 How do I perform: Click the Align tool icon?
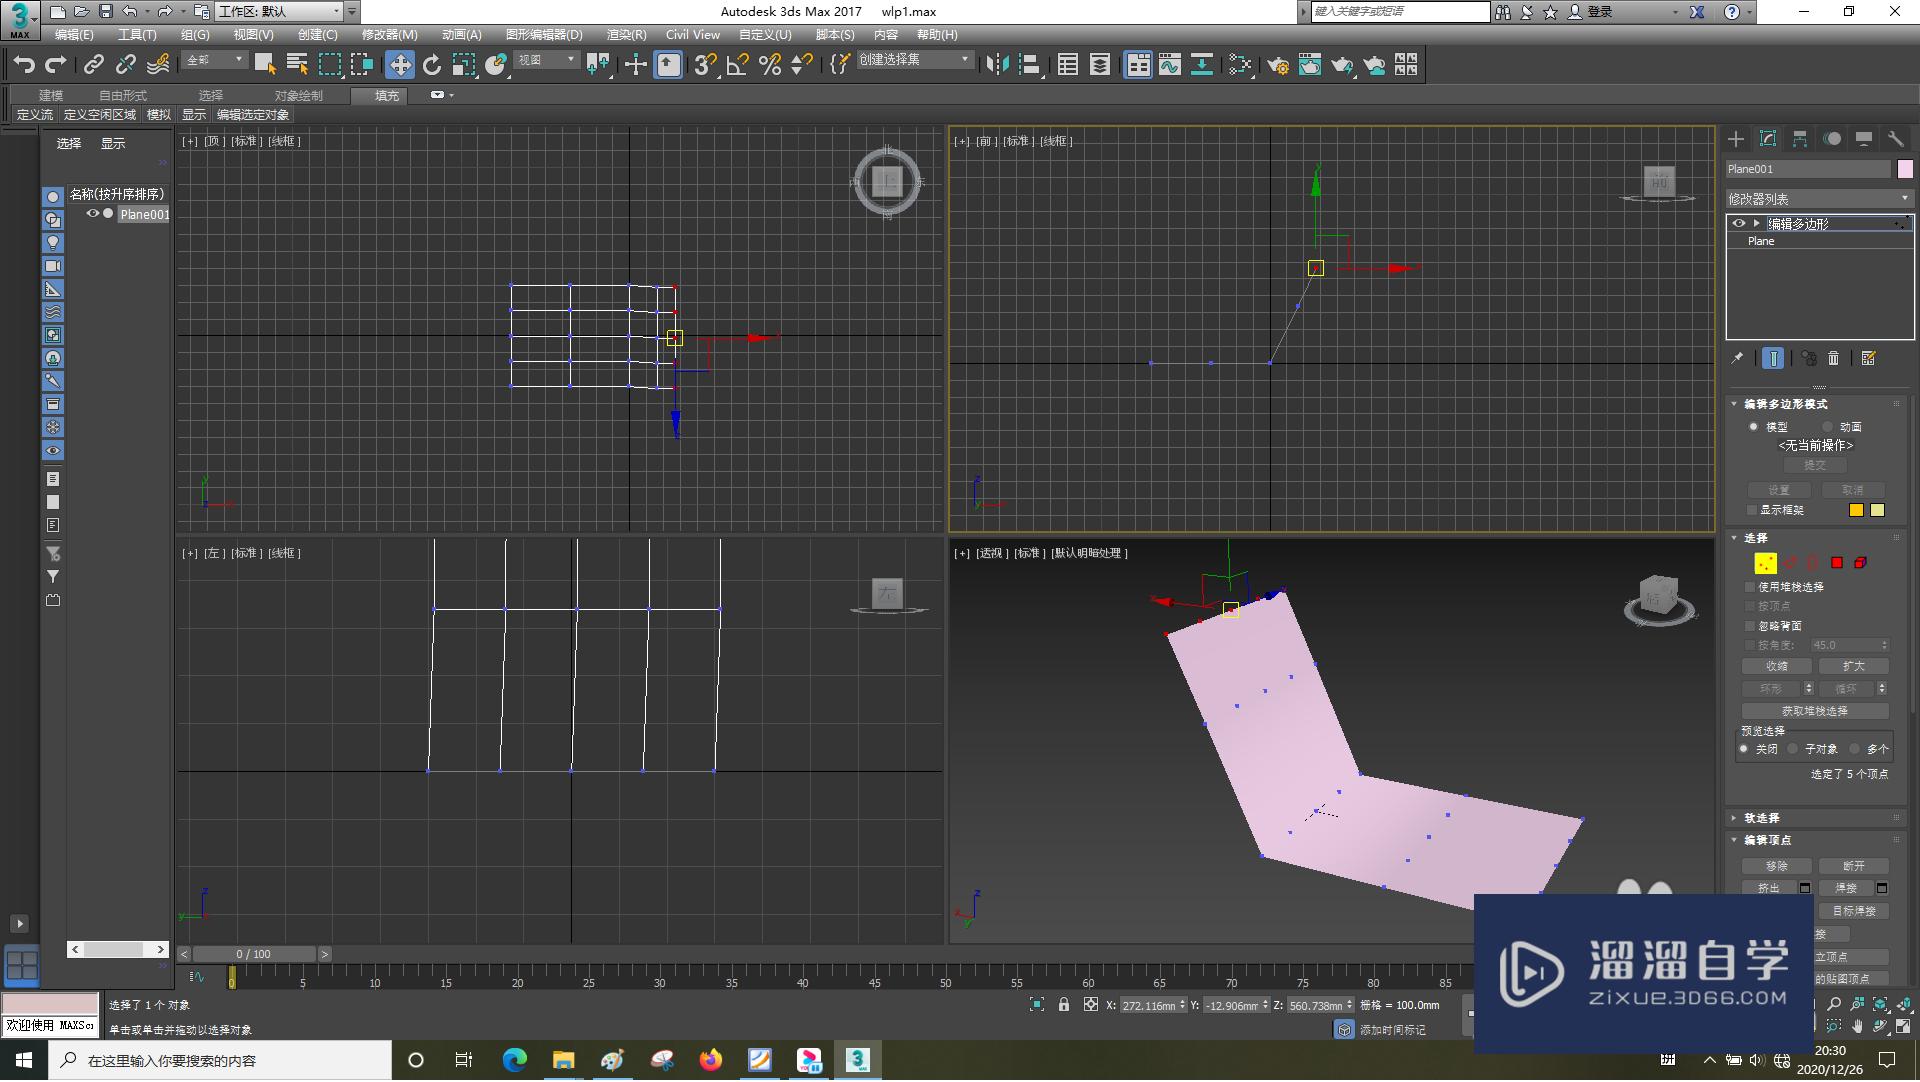click(1029, 65)
